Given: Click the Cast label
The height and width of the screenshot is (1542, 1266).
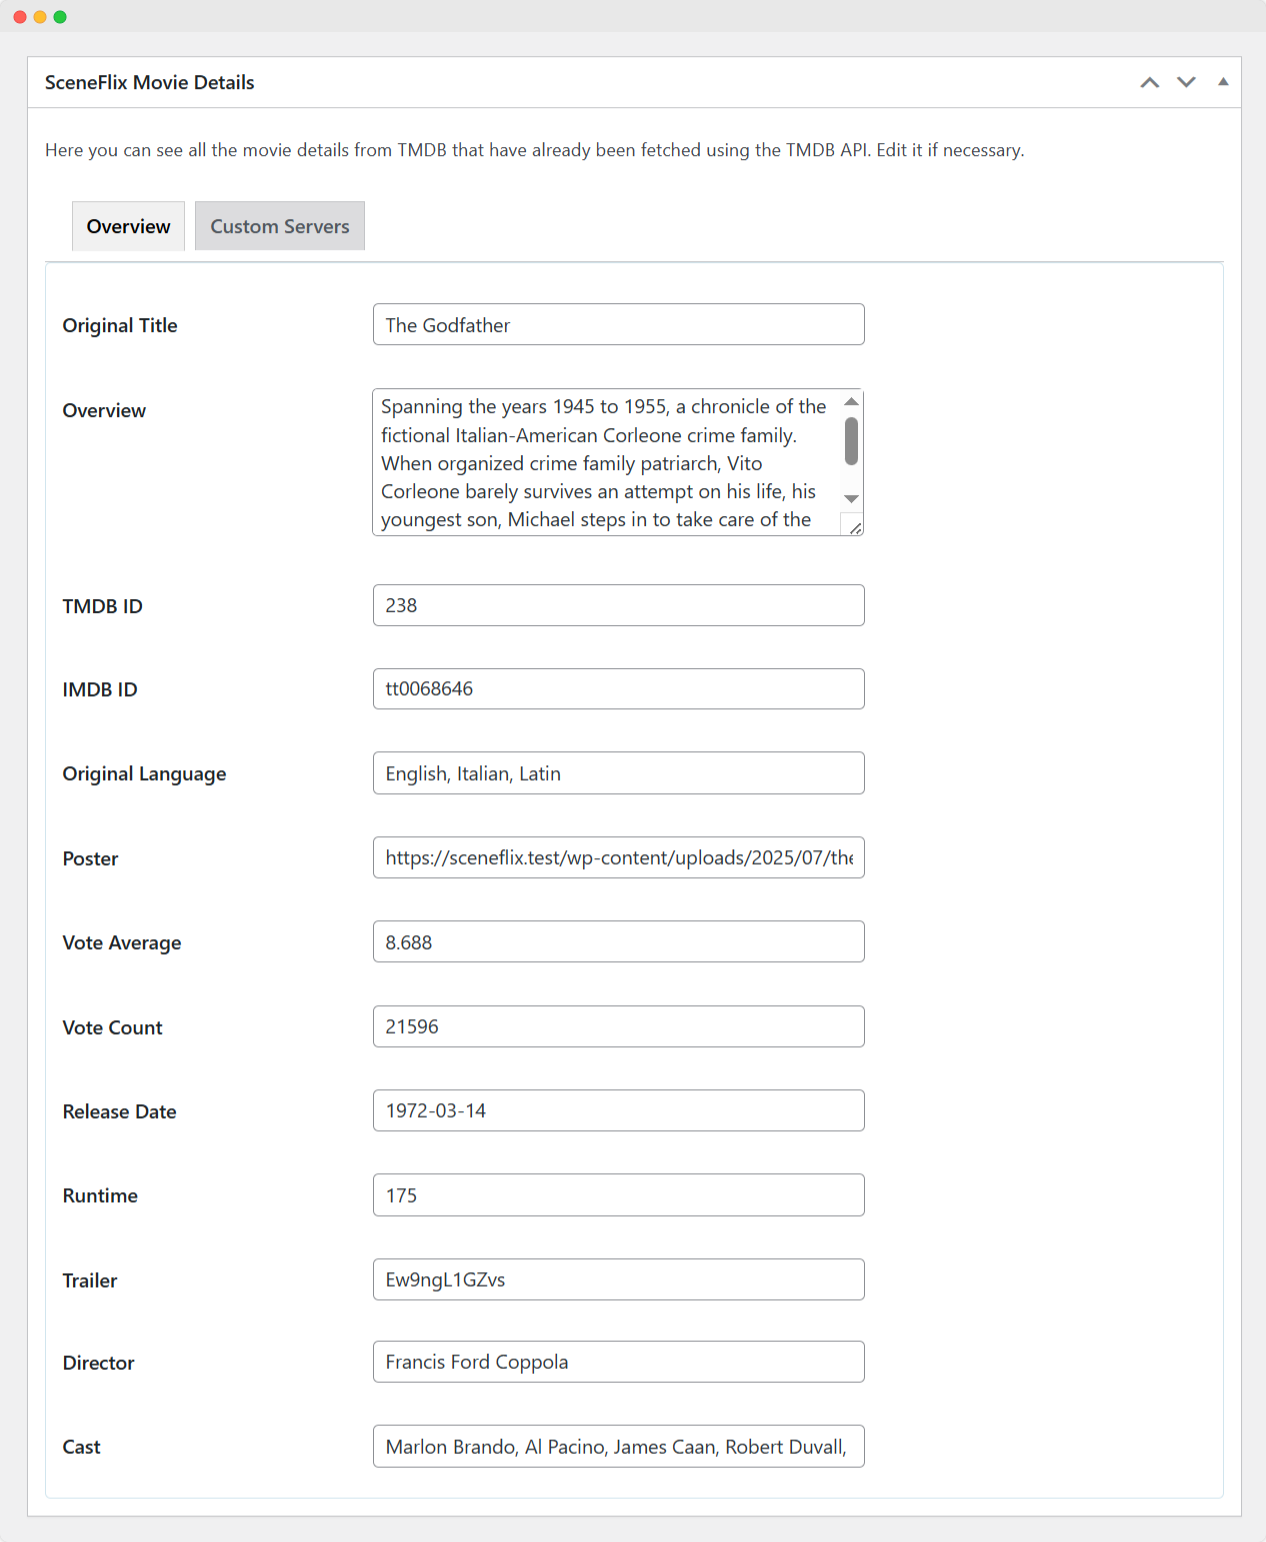Looking at the screenshot, I should pyautogui.click(x=81, y=1447).
